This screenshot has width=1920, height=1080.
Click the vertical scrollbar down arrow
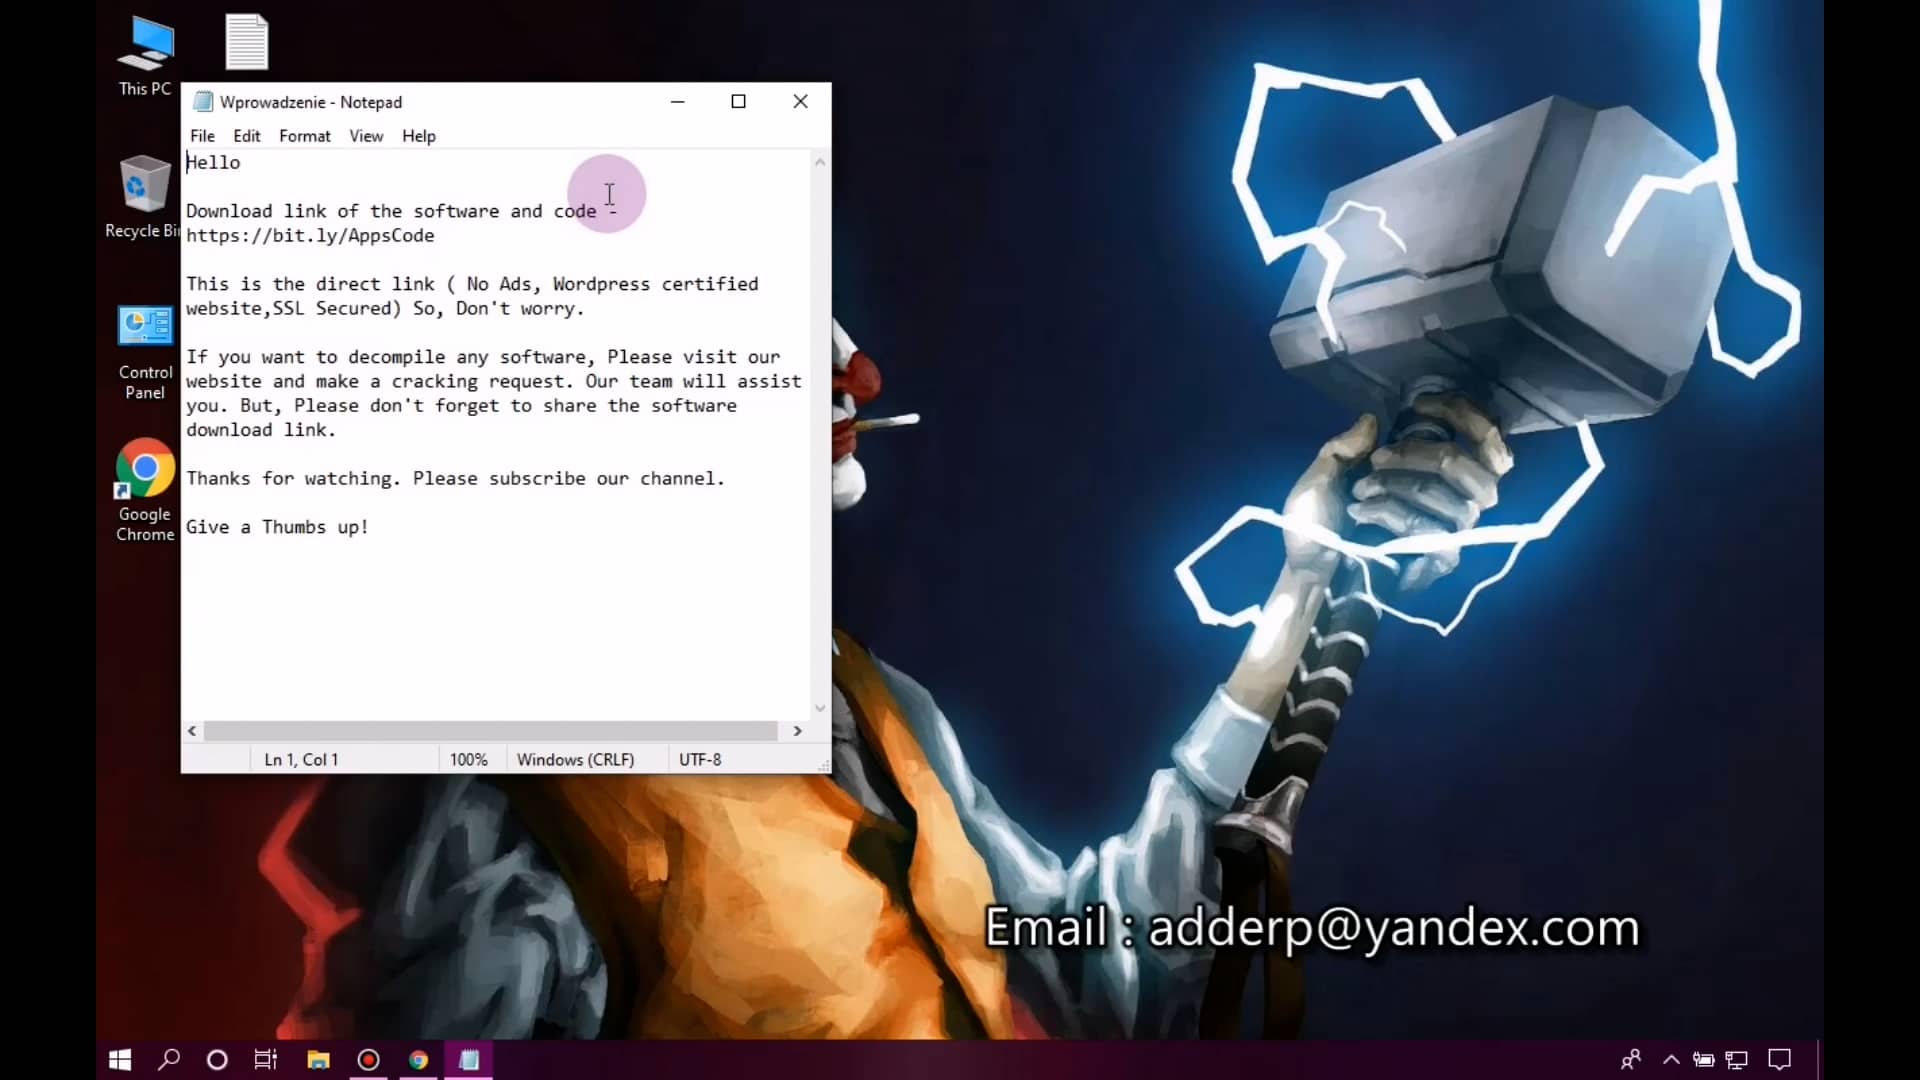[820, 708]
